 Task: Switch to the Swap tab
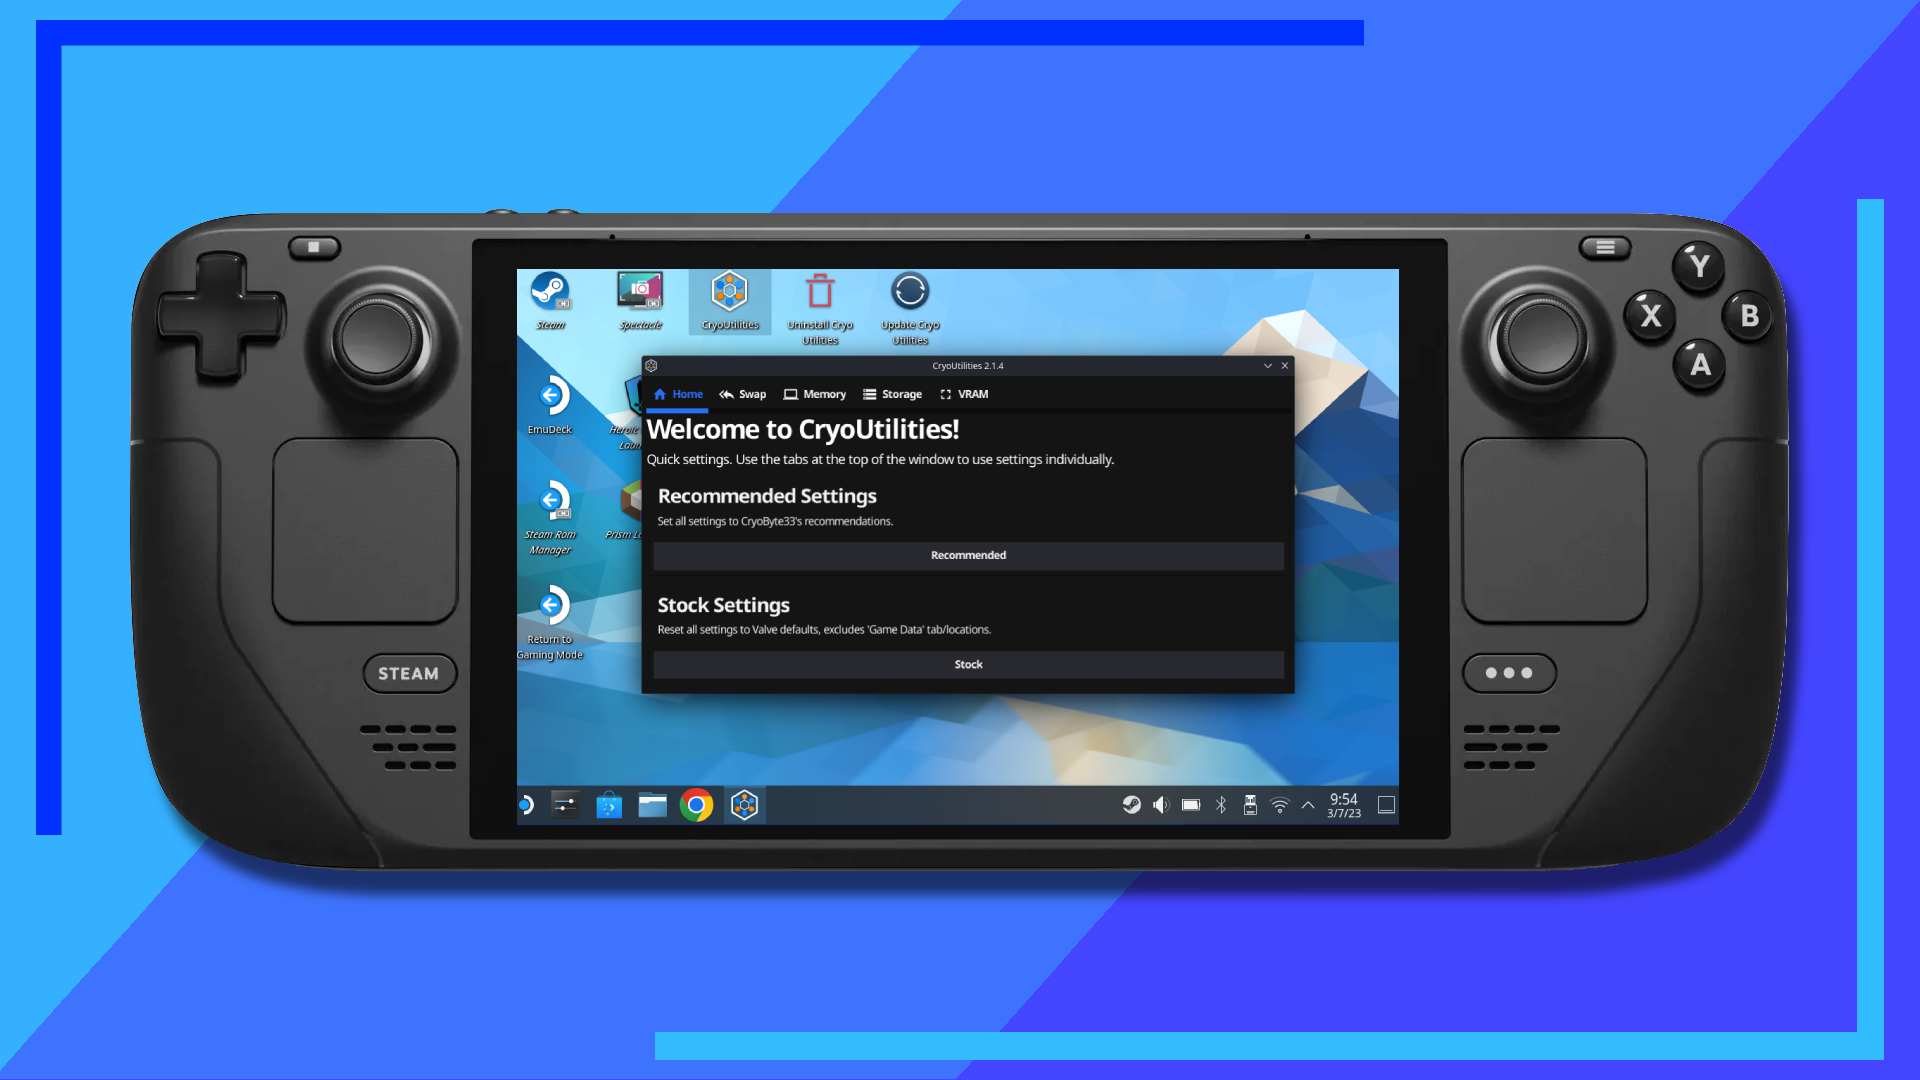pos(743,394)
